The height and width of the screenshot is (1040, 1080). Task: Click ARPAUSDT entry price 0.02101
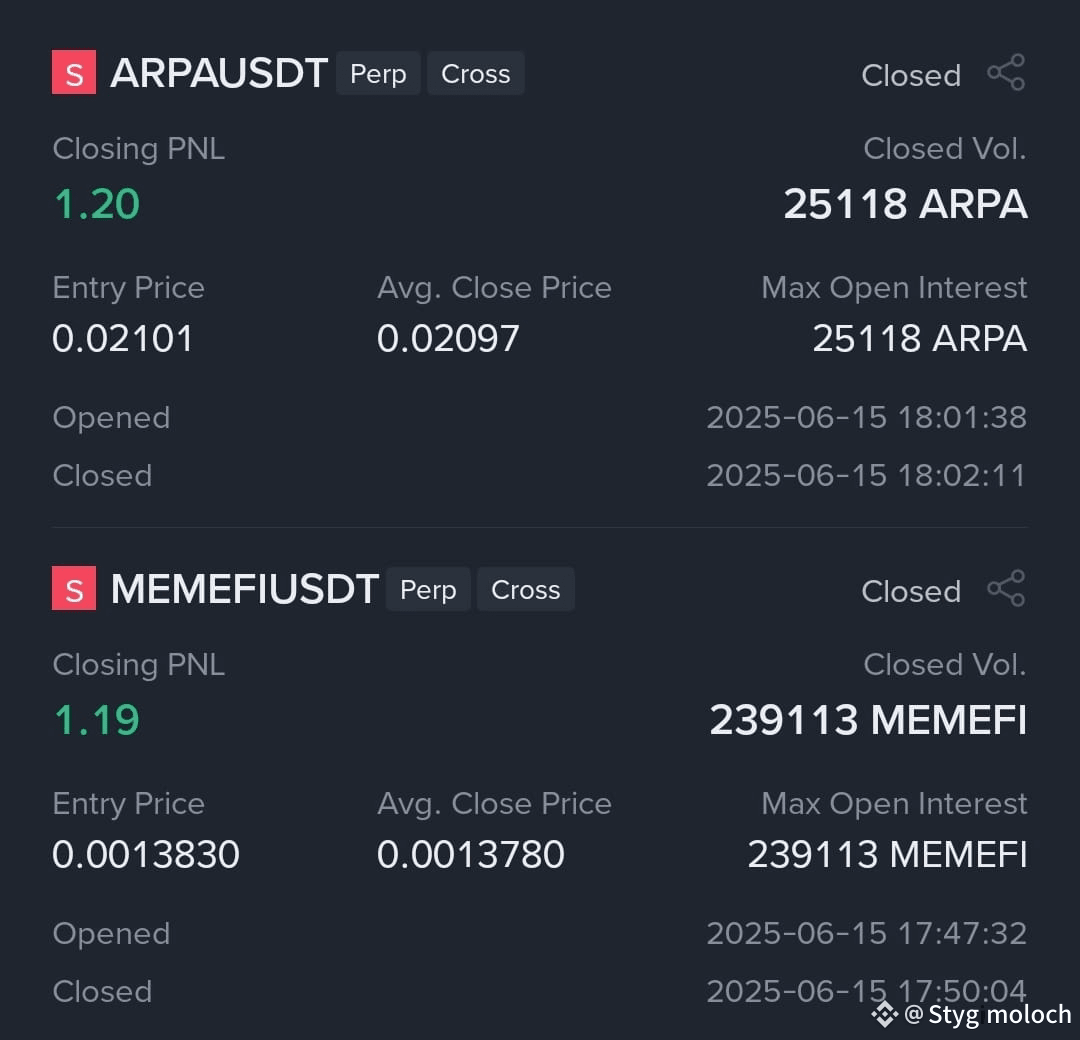[x=123, y=338]
